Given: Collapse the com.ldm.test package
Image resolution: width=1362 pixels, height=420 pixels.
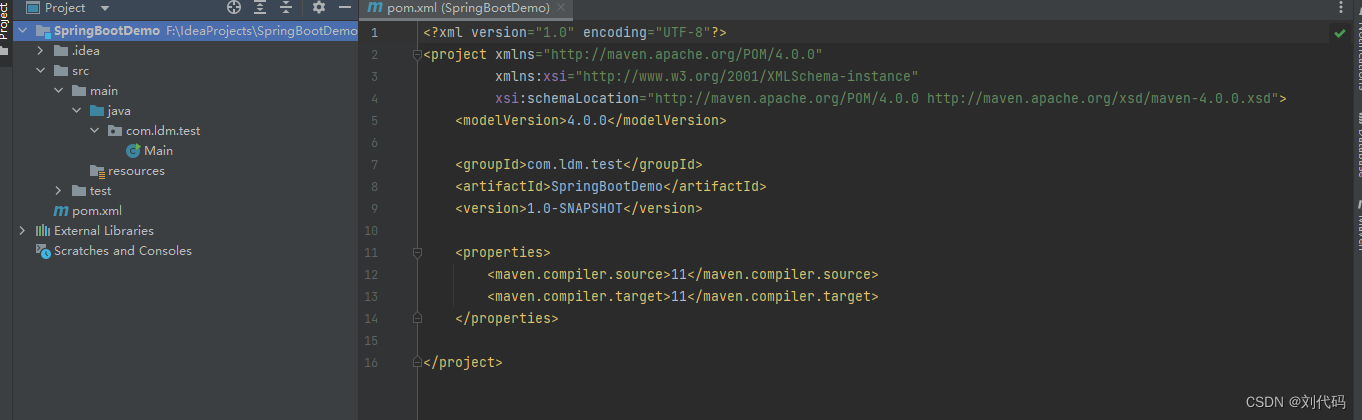Looking at the screenshot, I should (94, 131).
